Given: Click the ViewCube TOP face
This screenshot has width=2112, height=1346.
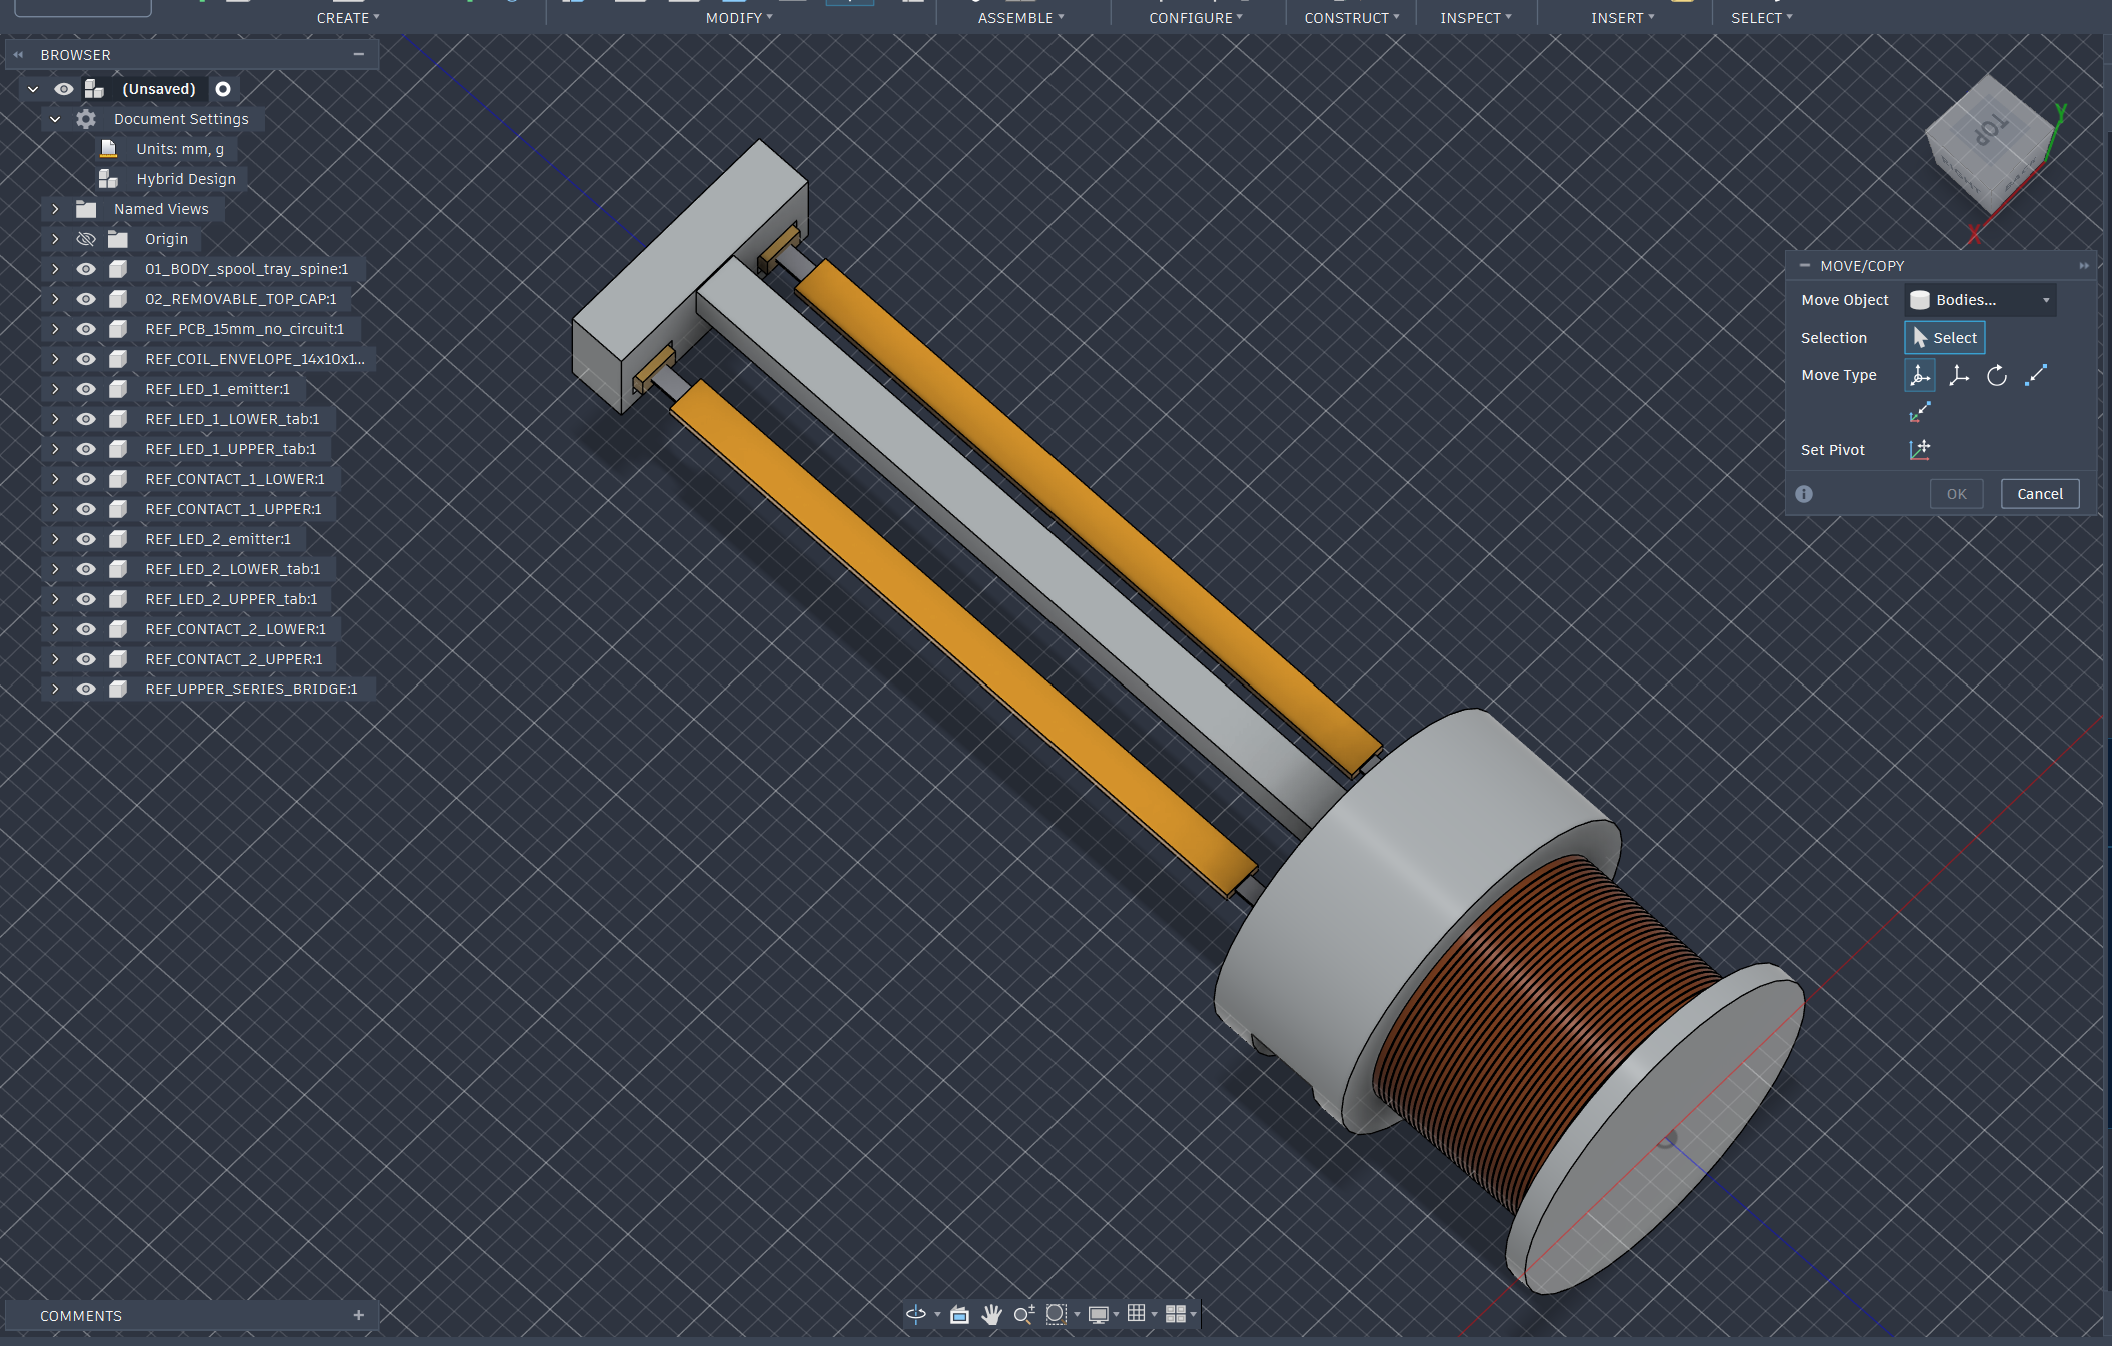Looking at the screenshot, I should click(x=1990, y=128).
